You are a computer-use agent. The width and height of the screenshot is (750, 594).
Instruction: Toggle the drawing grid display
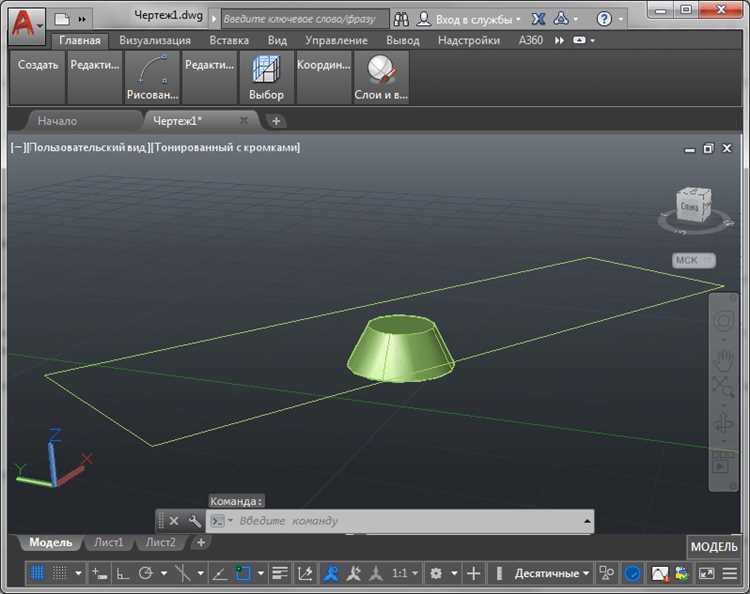click(x=37, y=572)
